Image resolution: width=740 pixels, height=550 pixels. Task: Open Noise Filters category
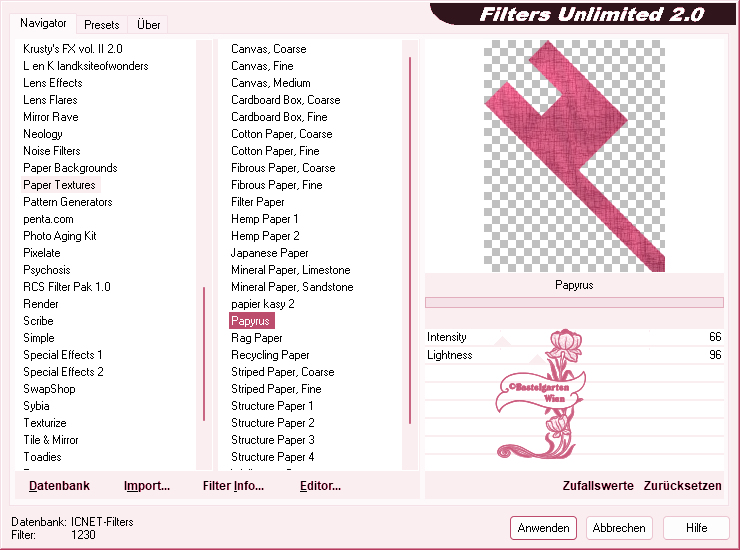52,151
